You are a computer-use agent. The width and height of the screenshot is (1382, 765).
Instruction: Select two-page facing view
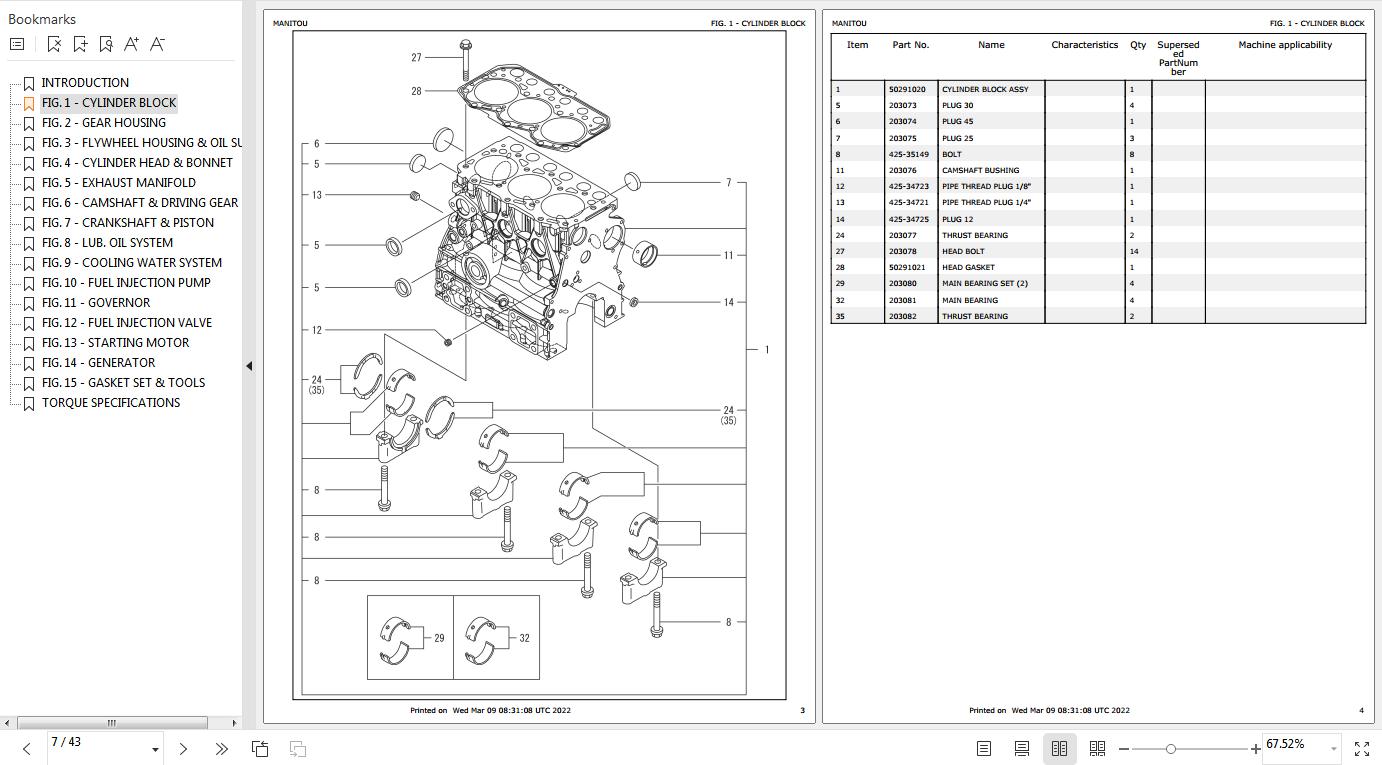(x=1060, y=748)
